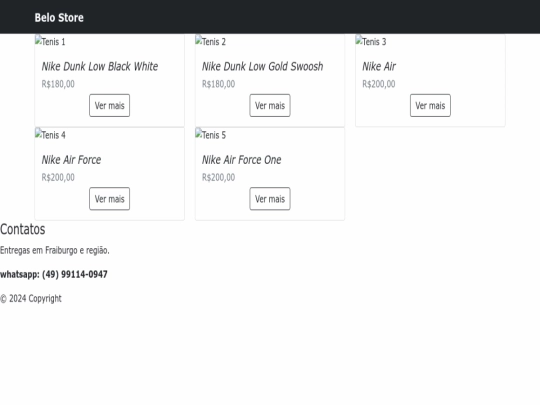Click the Tenis 5 image placeholder
Screen dimensions: 540x405
click(x=211, y=135)
